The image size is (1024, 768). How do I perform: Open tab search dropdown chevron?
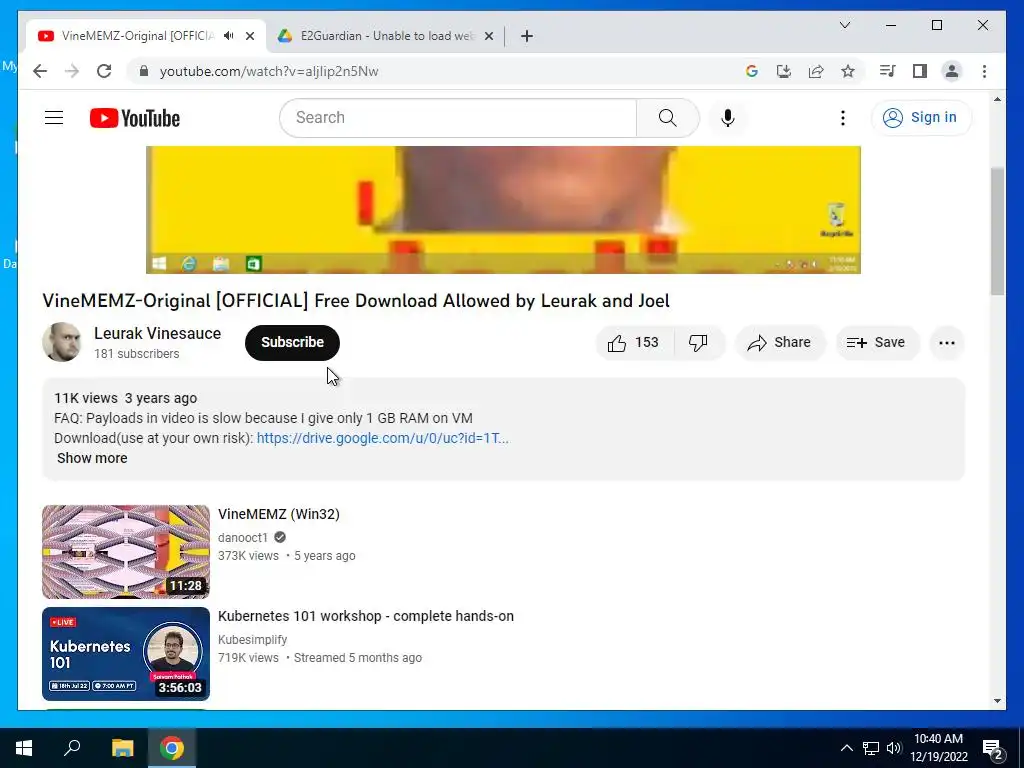coord(844,25)
